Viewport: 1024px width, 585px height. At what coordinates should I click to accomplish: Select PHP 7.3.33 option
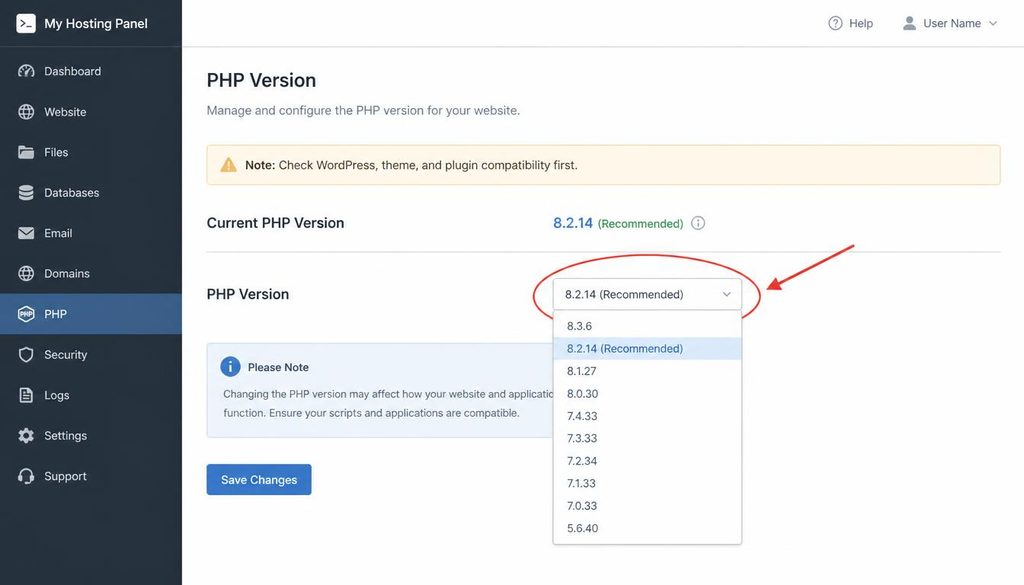[x=647, y=438]
